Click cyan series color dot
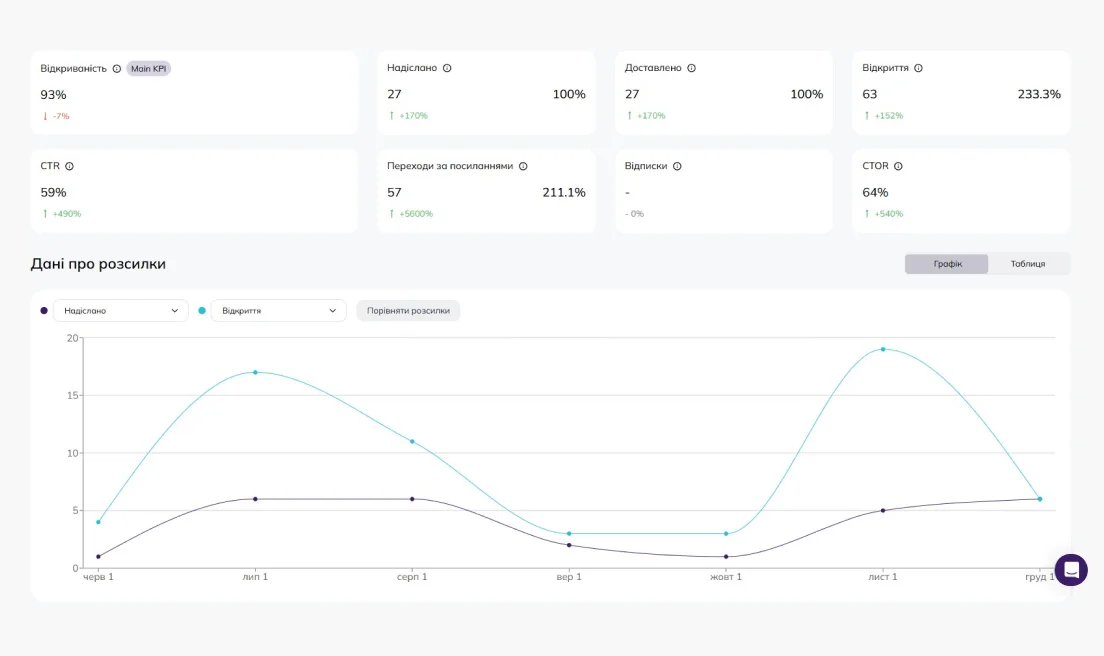 point(202,310)
